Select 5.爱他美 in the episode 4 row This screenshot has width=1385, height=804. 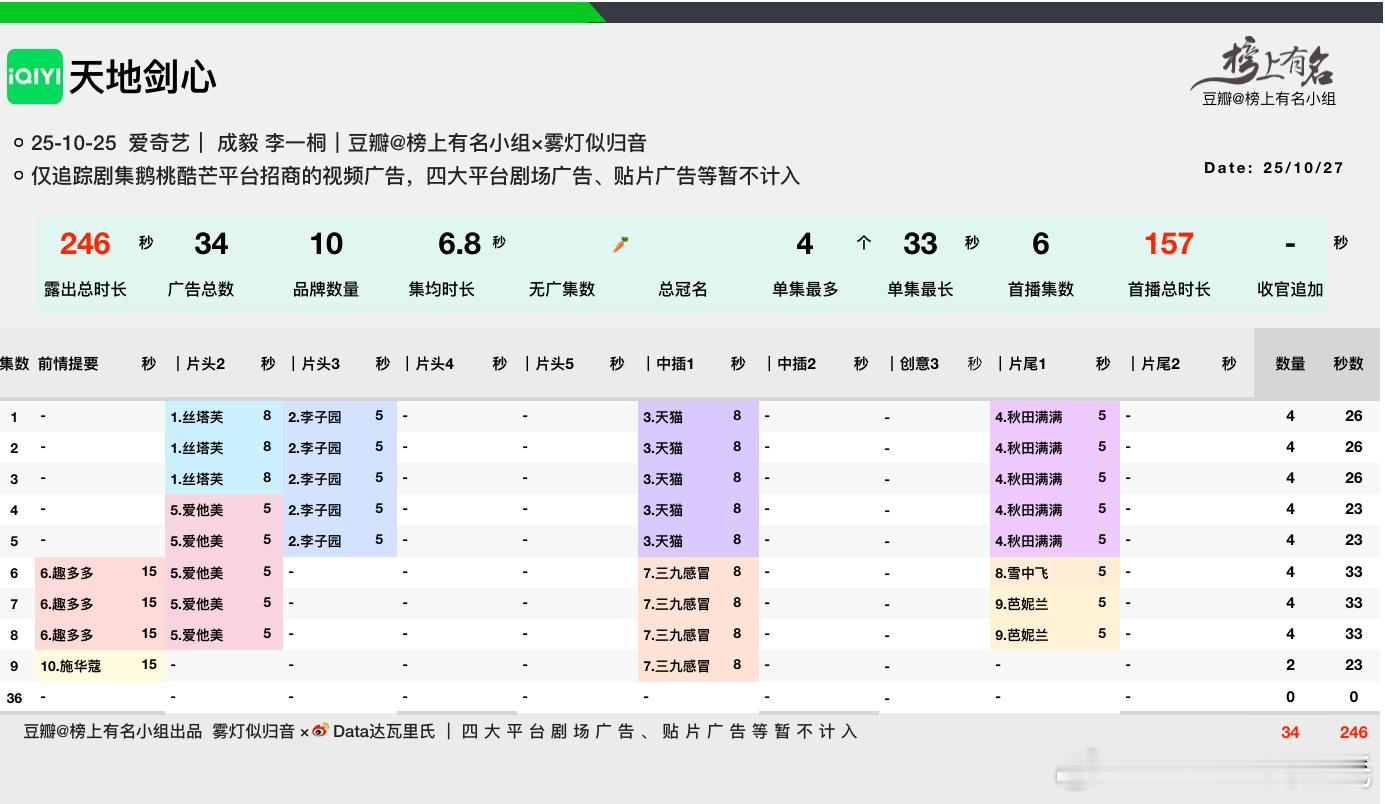pyautogui.click(x=197, y=510)
